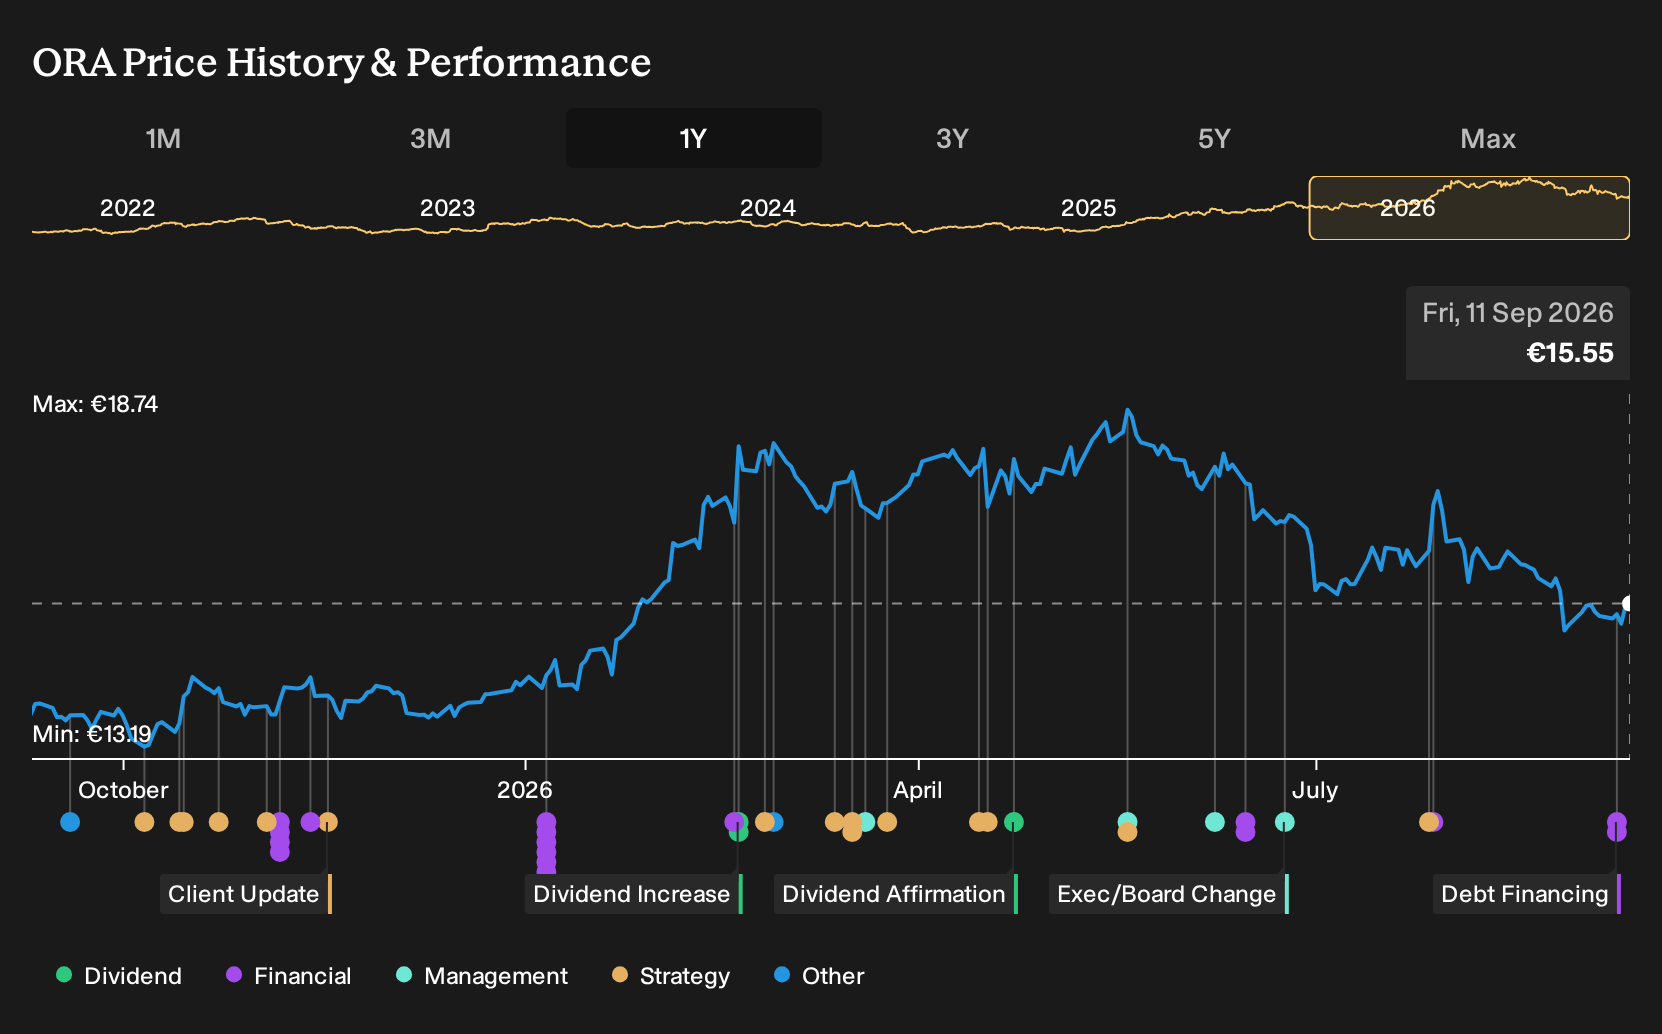Viewport: 1662px width, 1034px height.
Task: Jump to 2023 in the overview sparkline
Action: click(447, 208)
